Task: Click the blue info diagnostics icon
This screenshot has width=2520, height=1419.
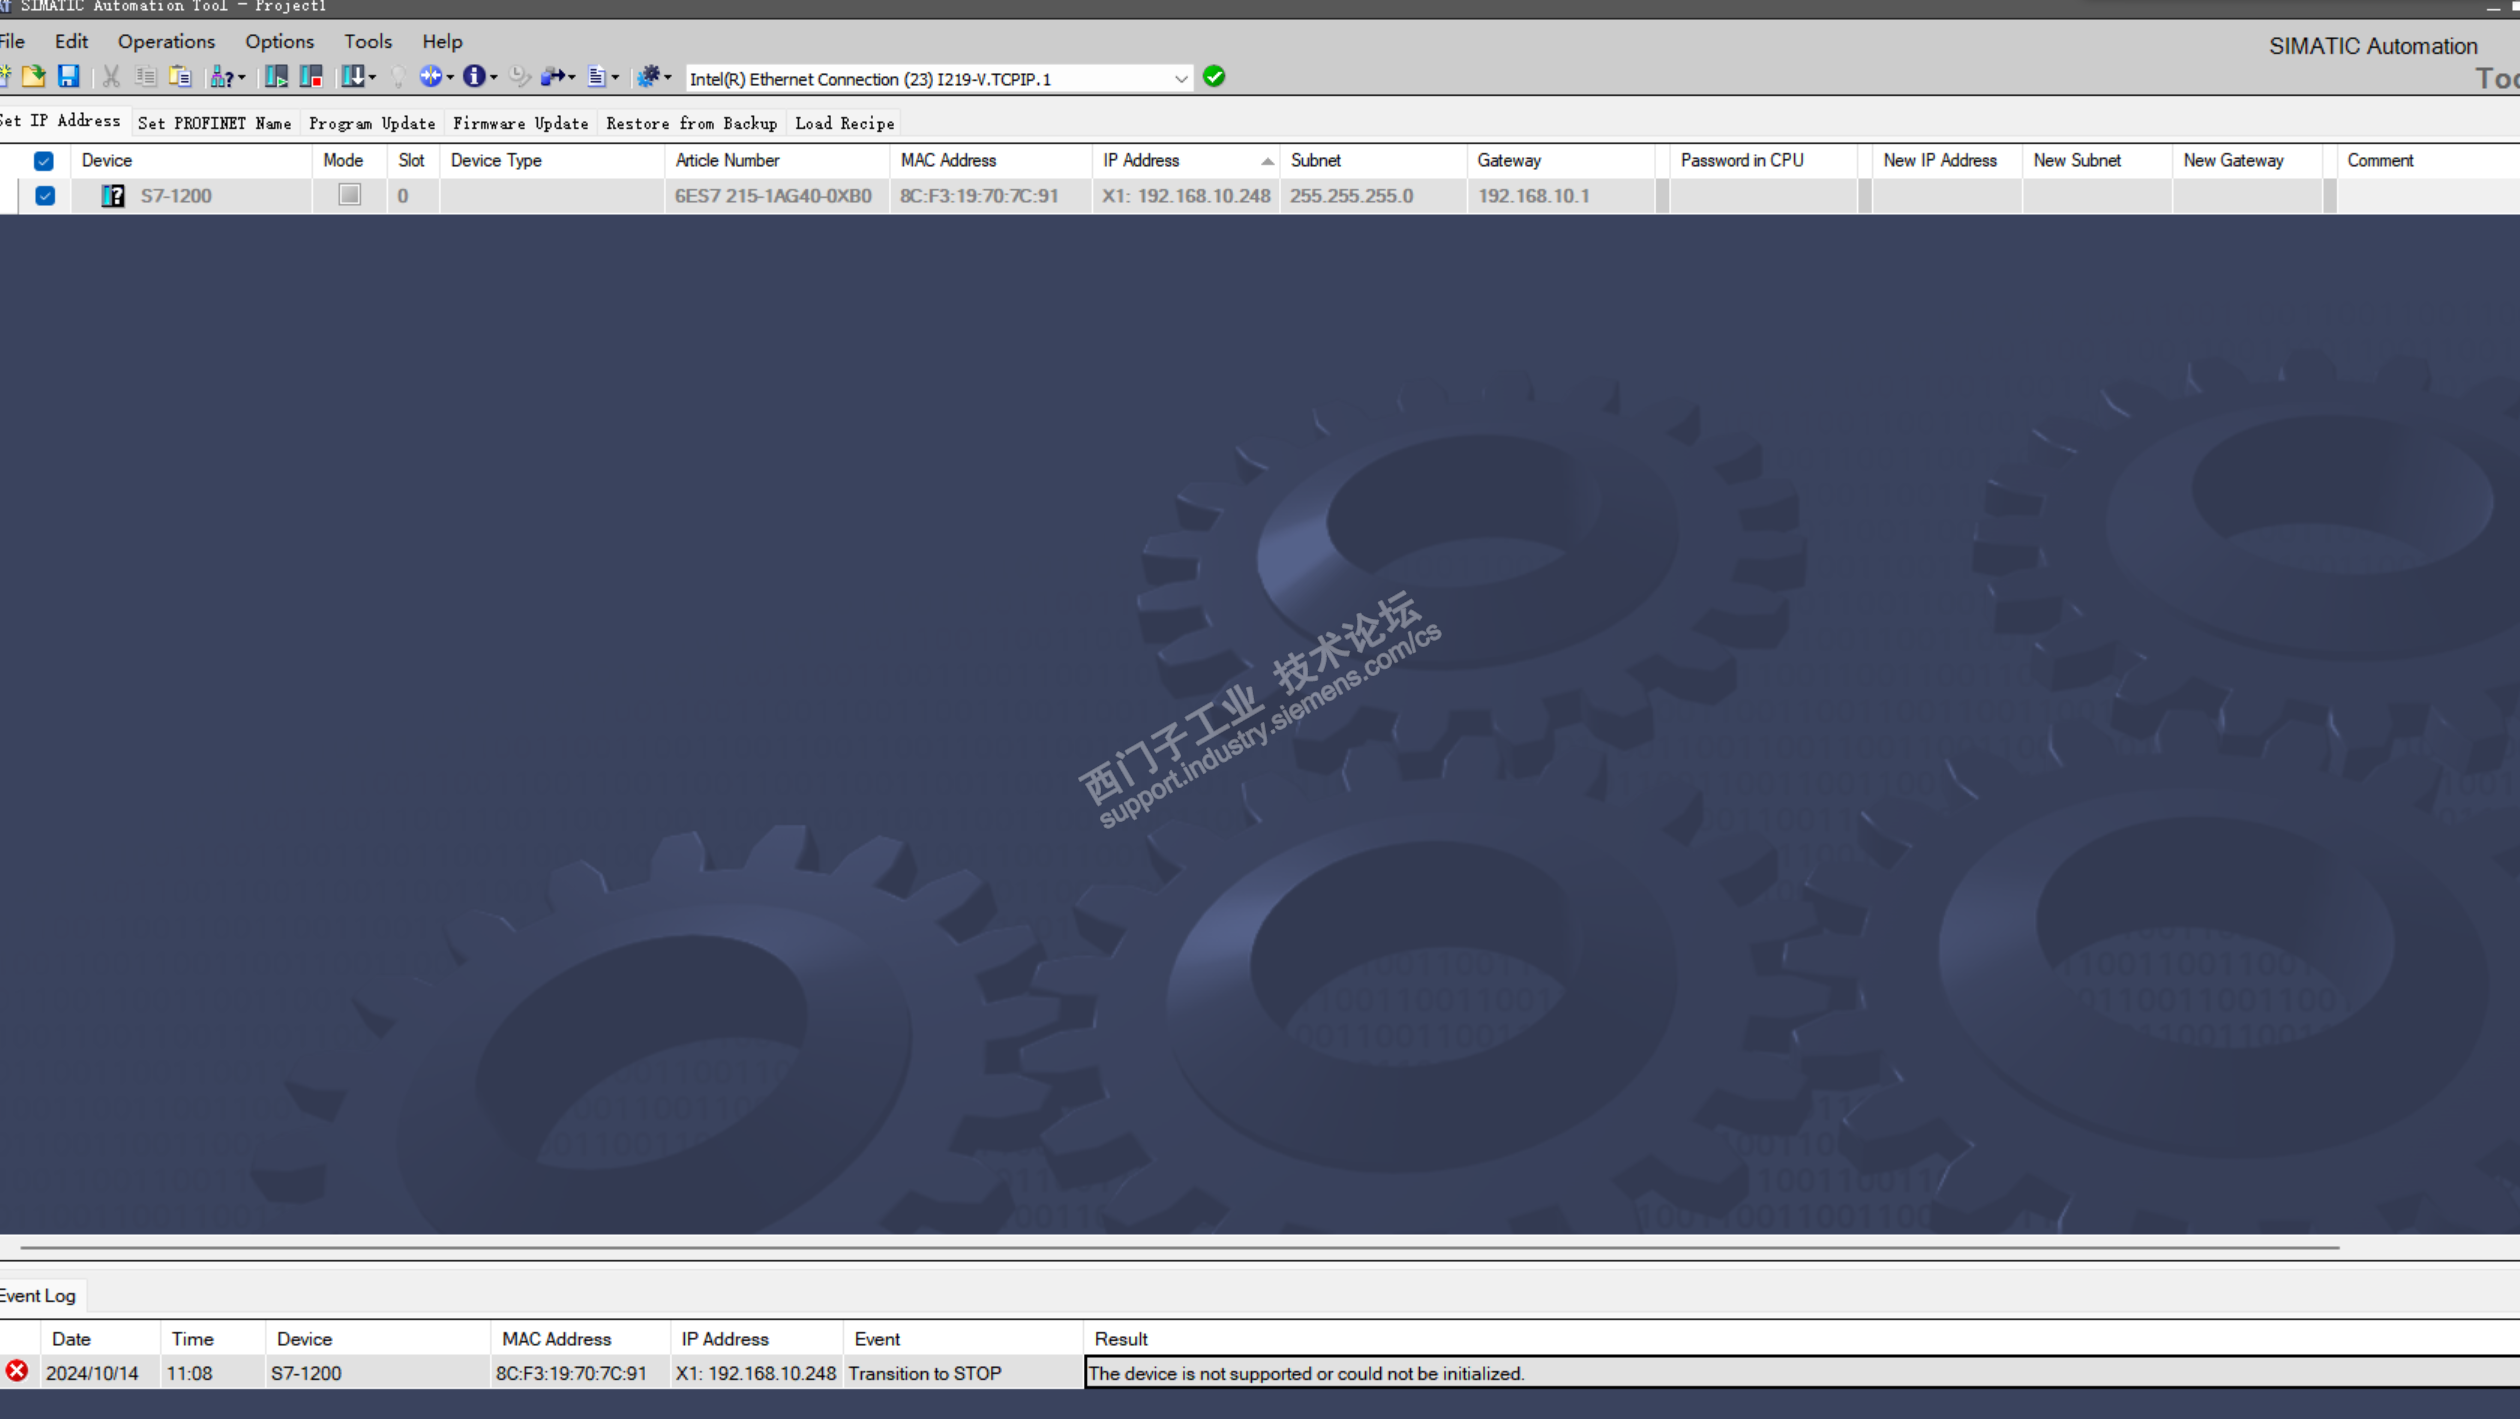Action: (x=474, y=77)
